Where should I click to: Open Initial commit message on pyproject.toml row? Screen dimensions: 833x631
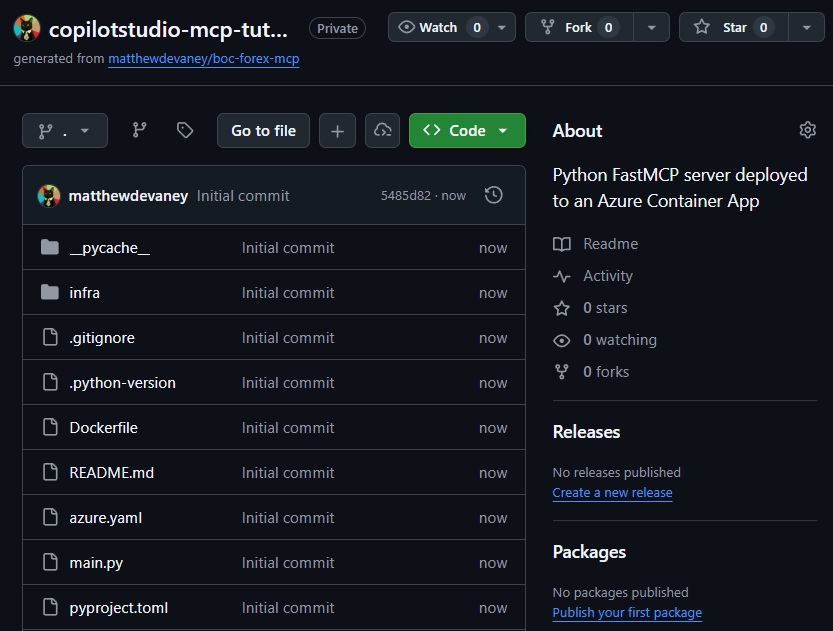(288, 608)
